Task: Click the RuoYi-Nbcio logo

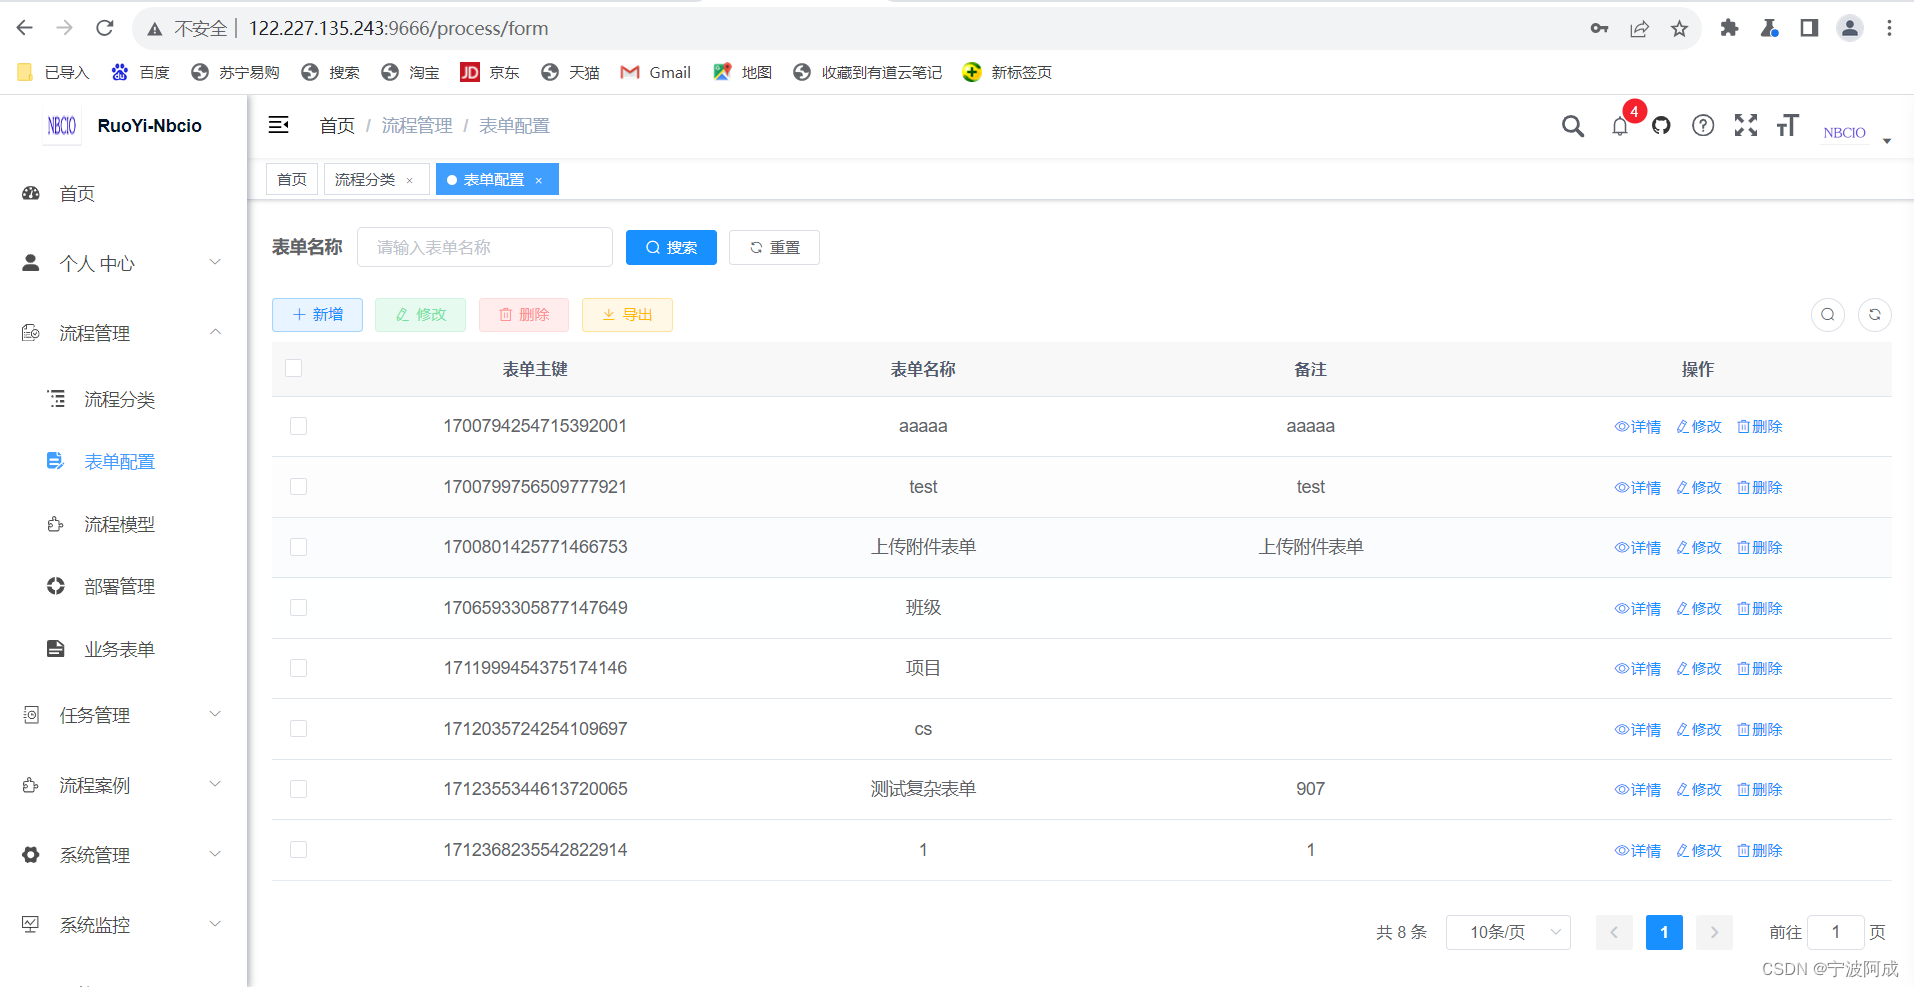Action: 62,126
